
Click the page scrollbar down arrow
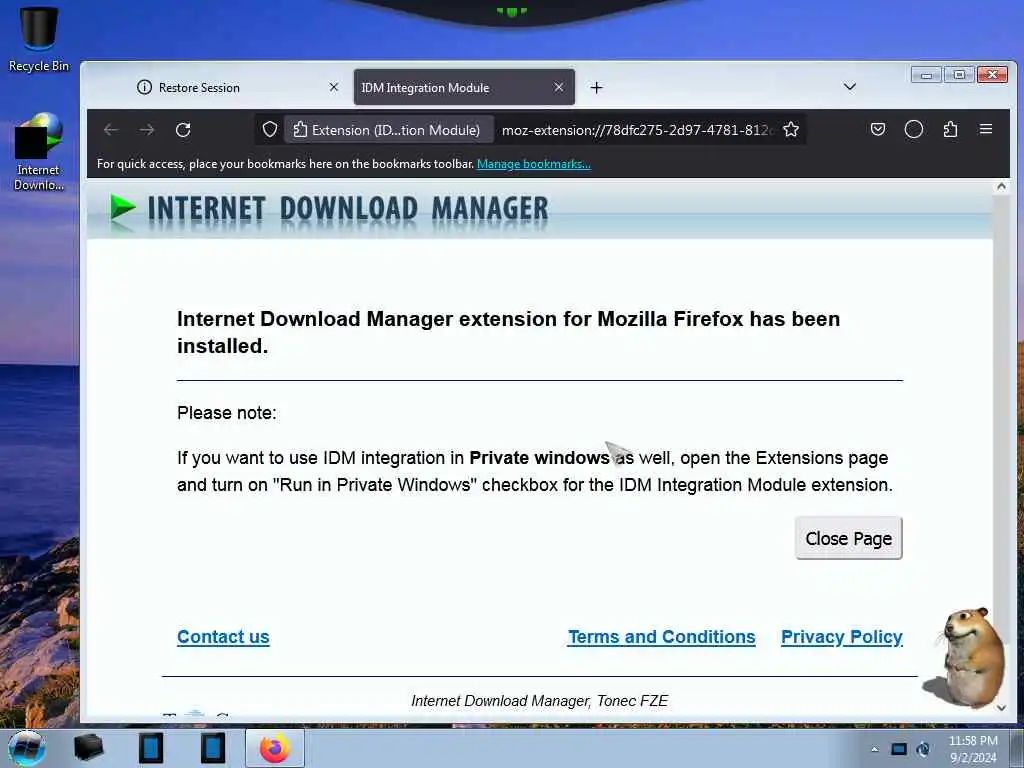click(x=1000, y=708)
